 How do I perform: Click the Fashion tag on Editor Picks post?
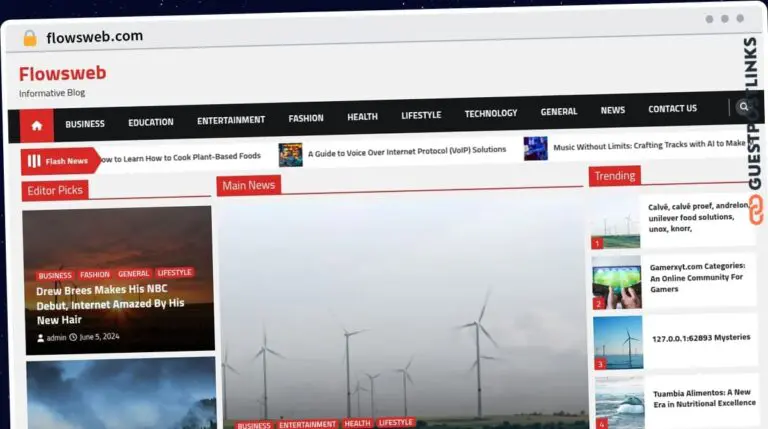tap(95, 275)
